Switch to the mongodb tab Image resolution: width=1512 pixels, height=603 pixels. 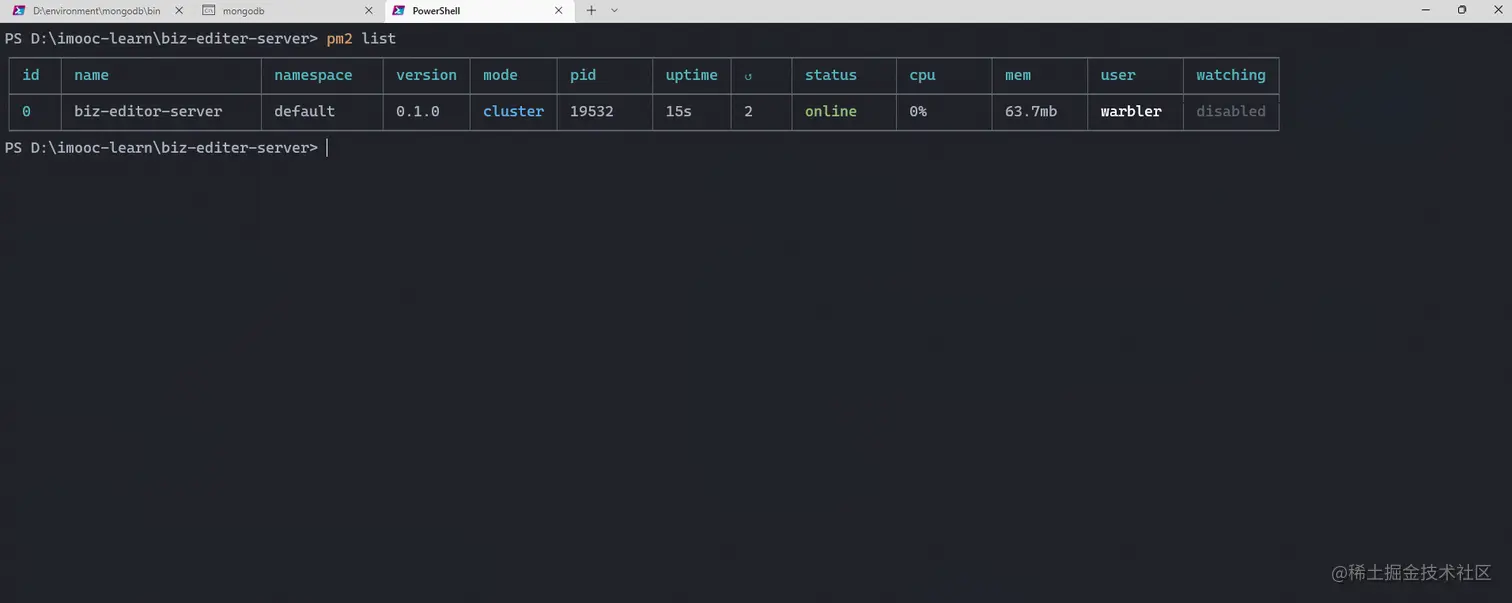click(x=288, y=10)
